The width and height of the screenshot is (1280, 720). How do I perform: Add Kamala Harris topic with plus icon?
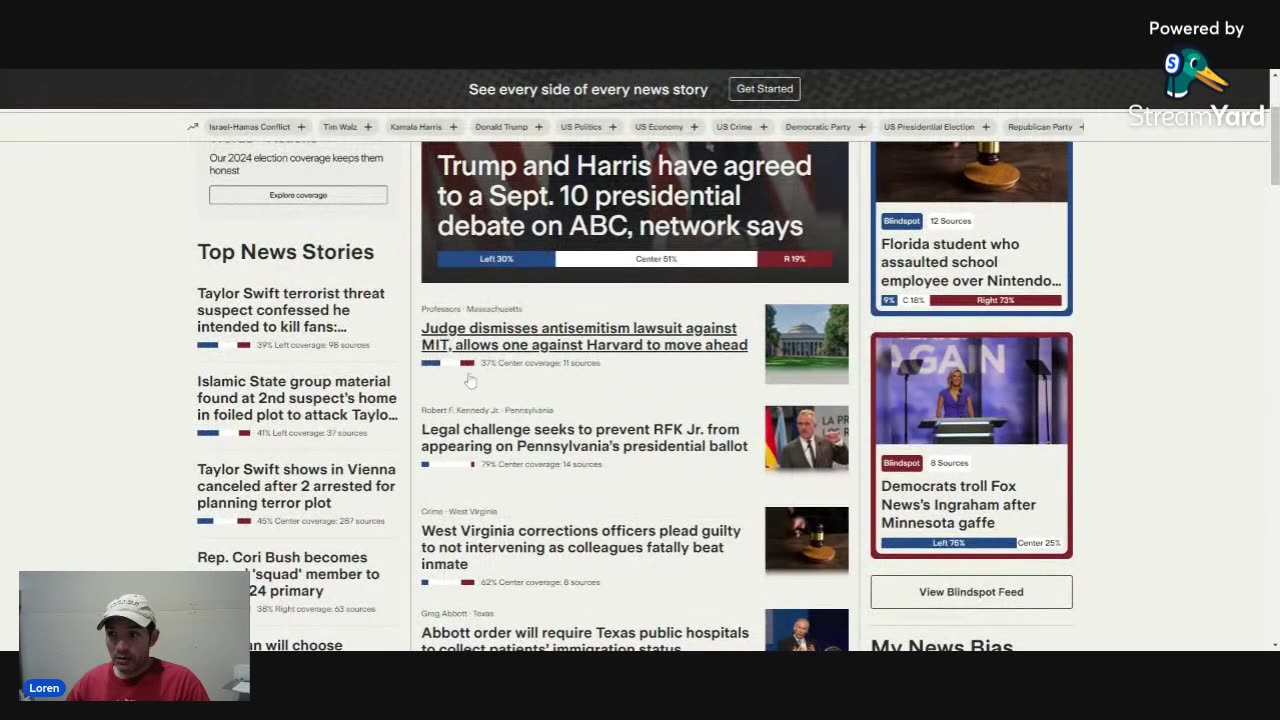[x=453, y=127]
